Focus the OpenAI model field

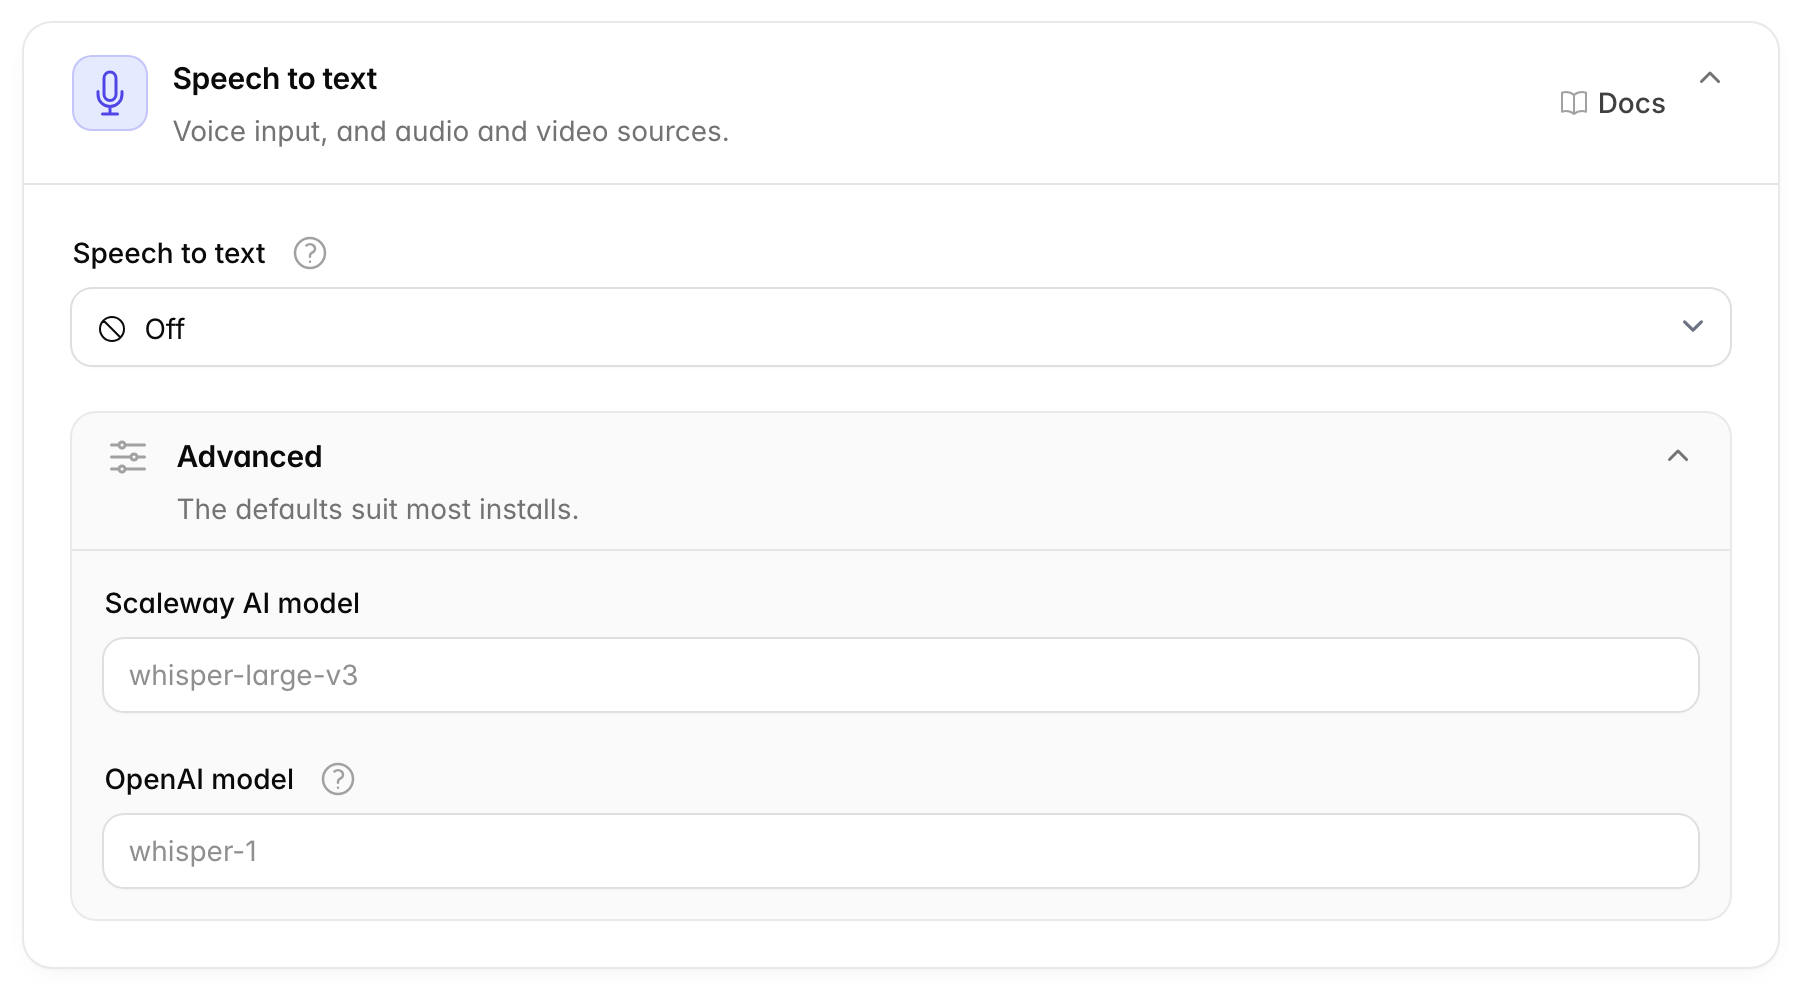coord(901,851)
